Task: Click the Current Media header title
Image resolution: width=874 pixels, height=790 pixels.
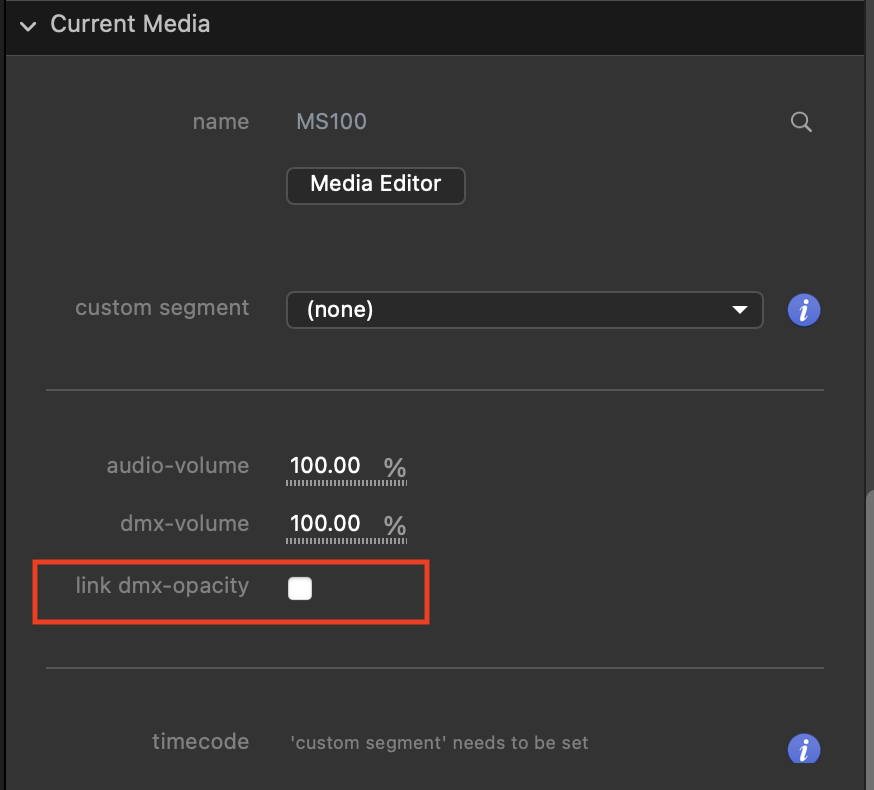Action: click(130, 24)
